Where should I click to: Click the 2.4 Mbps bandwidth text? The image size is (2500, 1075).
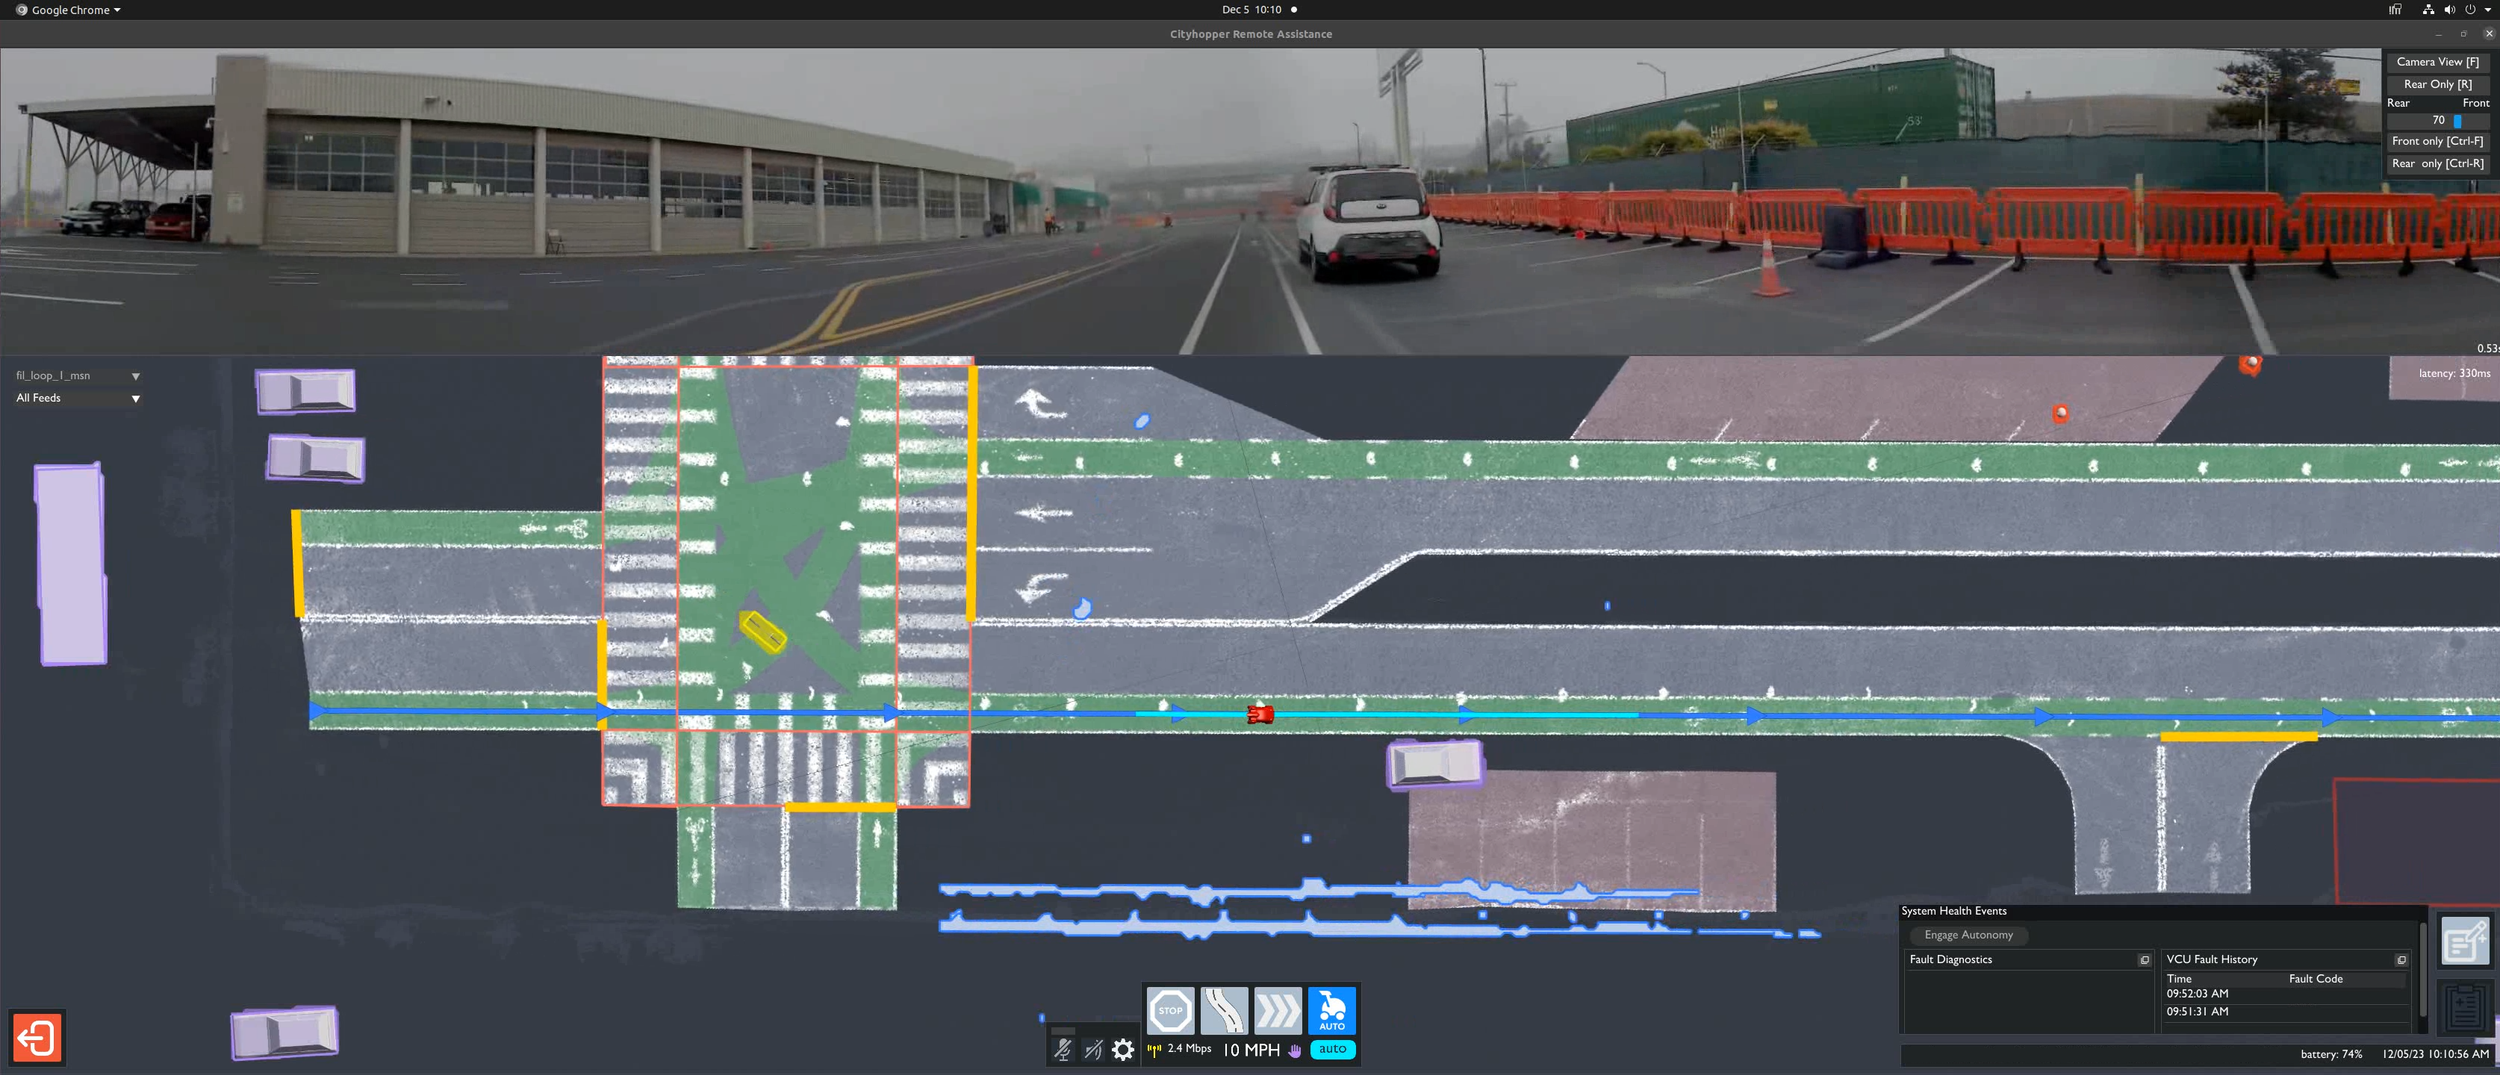1189,1048
